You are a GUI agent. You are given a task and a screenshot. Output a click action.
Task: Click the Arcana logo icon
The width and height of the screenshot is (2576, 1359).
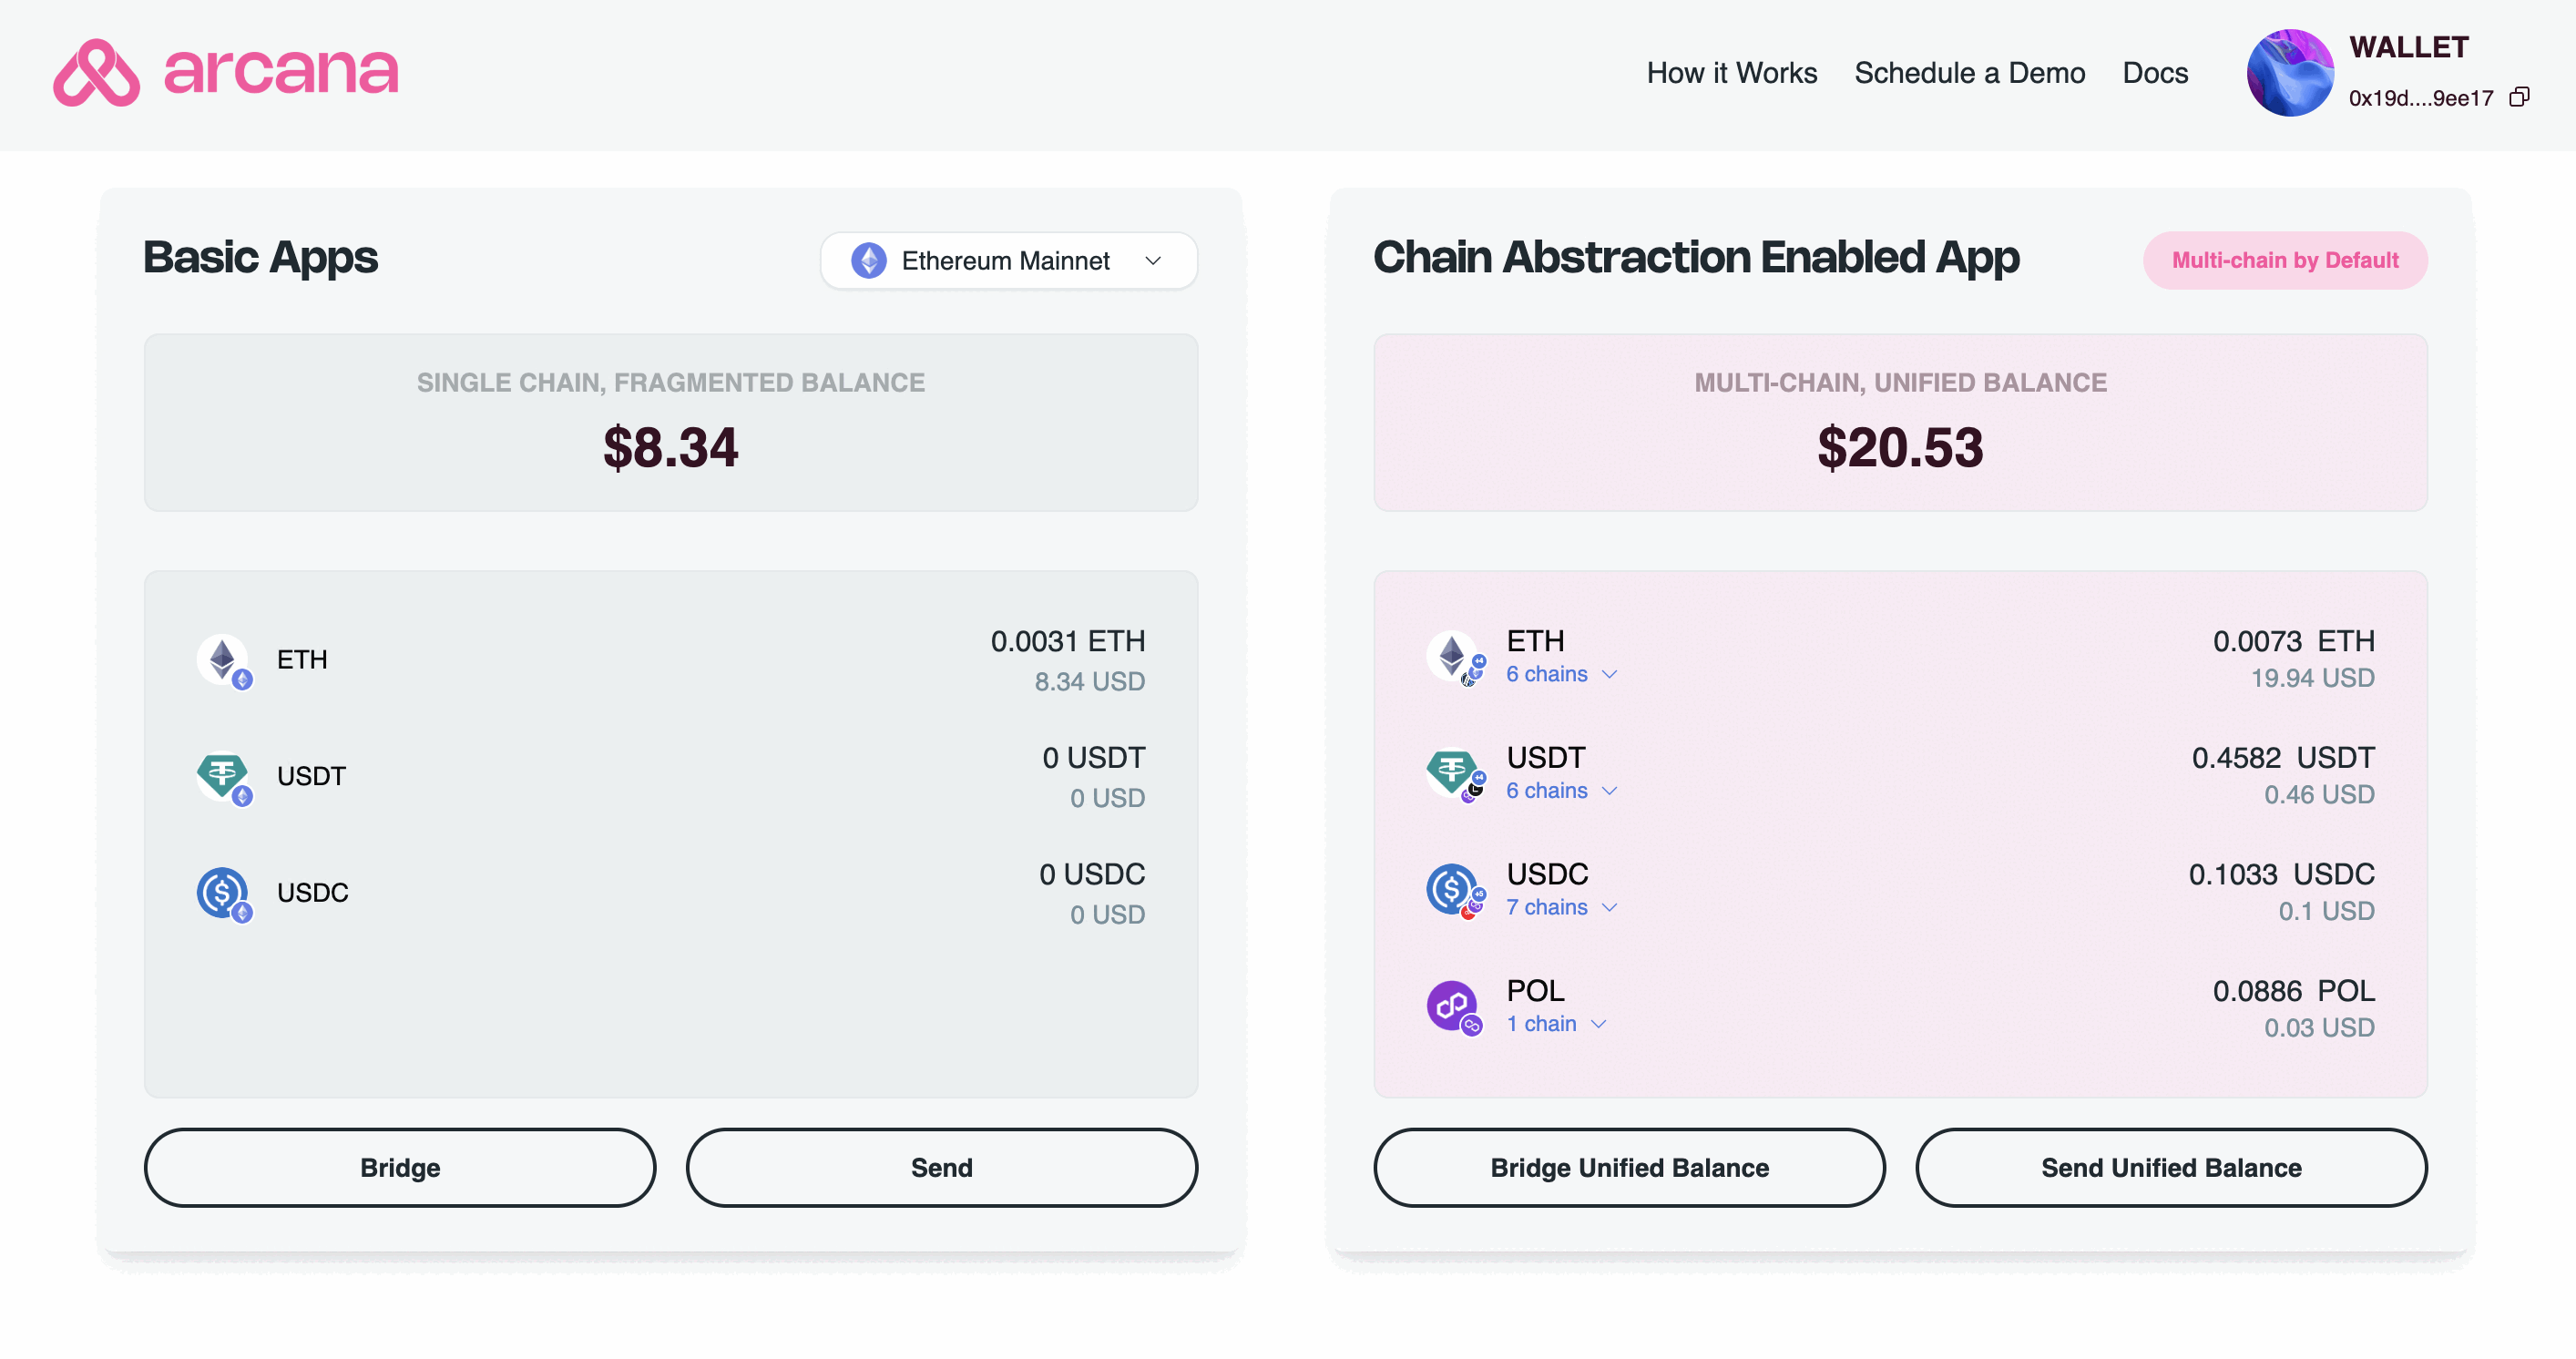pyautogui.click(x=96, y=72)
